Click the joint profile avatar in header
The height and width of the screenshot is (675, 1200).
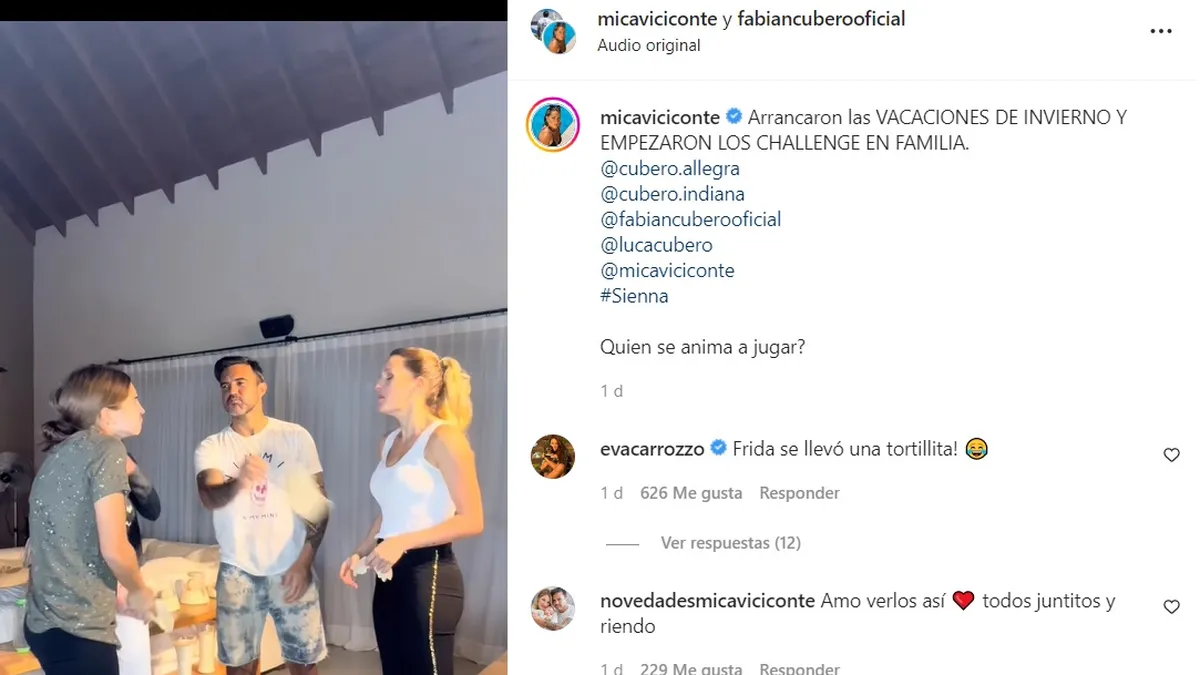[553, 31]
